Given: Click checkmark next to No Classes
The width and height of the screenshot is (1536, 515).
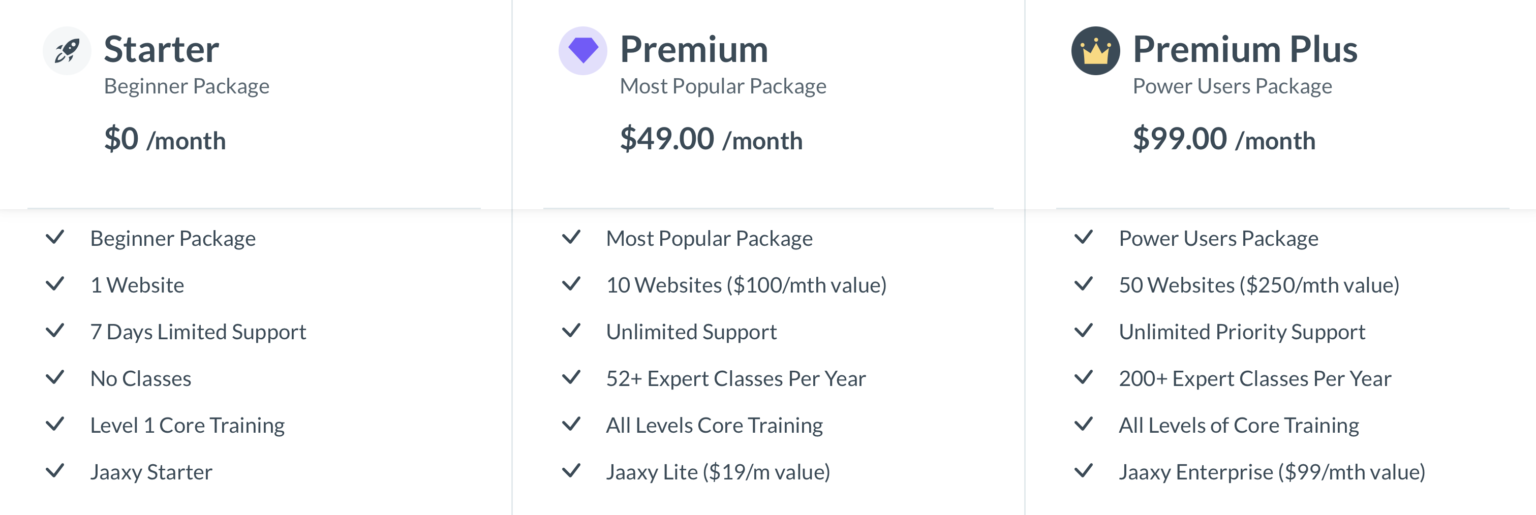Looking at the screenshot, I should pyautogui.click(x=55, y=378).
